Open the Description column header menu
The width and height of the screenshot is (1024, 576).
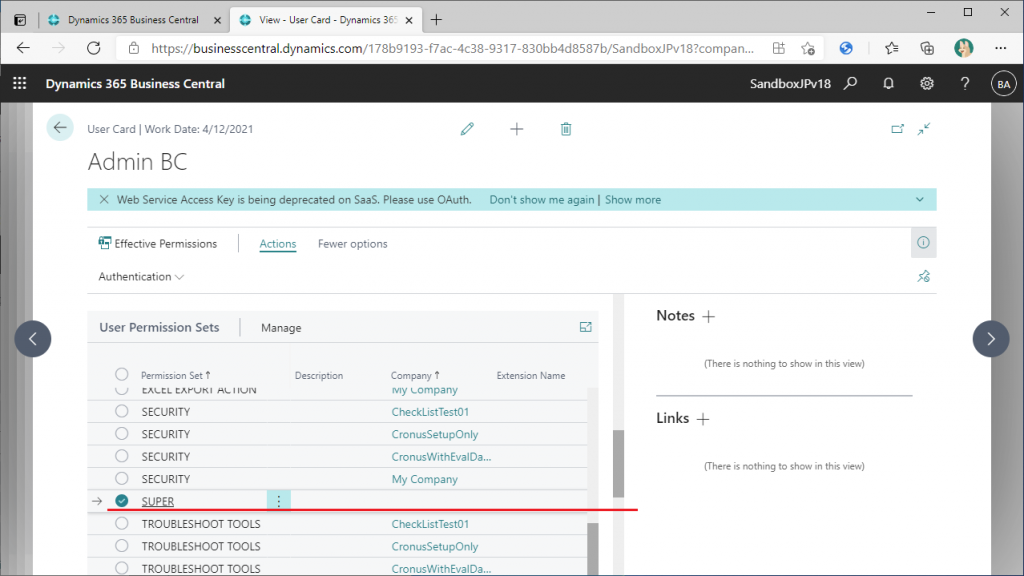click(319, 376)
